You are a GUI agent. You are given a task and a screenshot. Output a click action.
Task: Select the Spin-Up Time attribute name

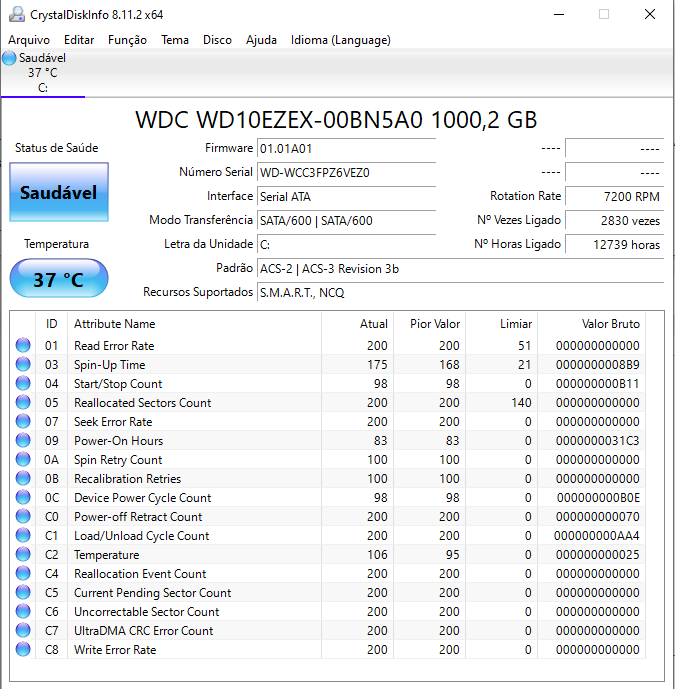click(x=109, y=365)
